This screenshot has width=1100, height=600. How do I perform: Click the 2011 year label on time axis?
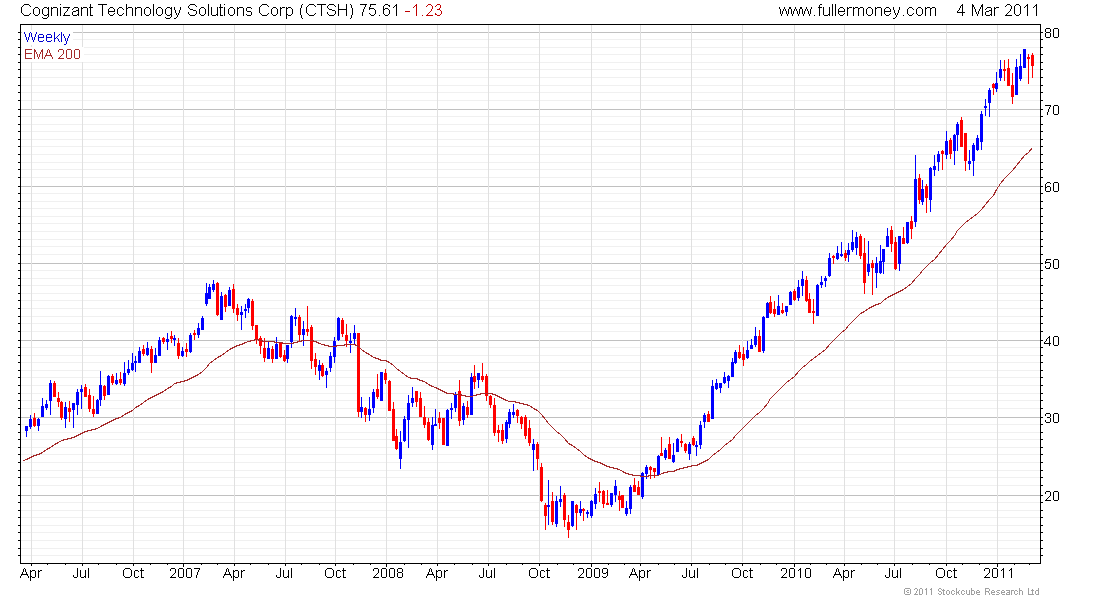(998, 573)
